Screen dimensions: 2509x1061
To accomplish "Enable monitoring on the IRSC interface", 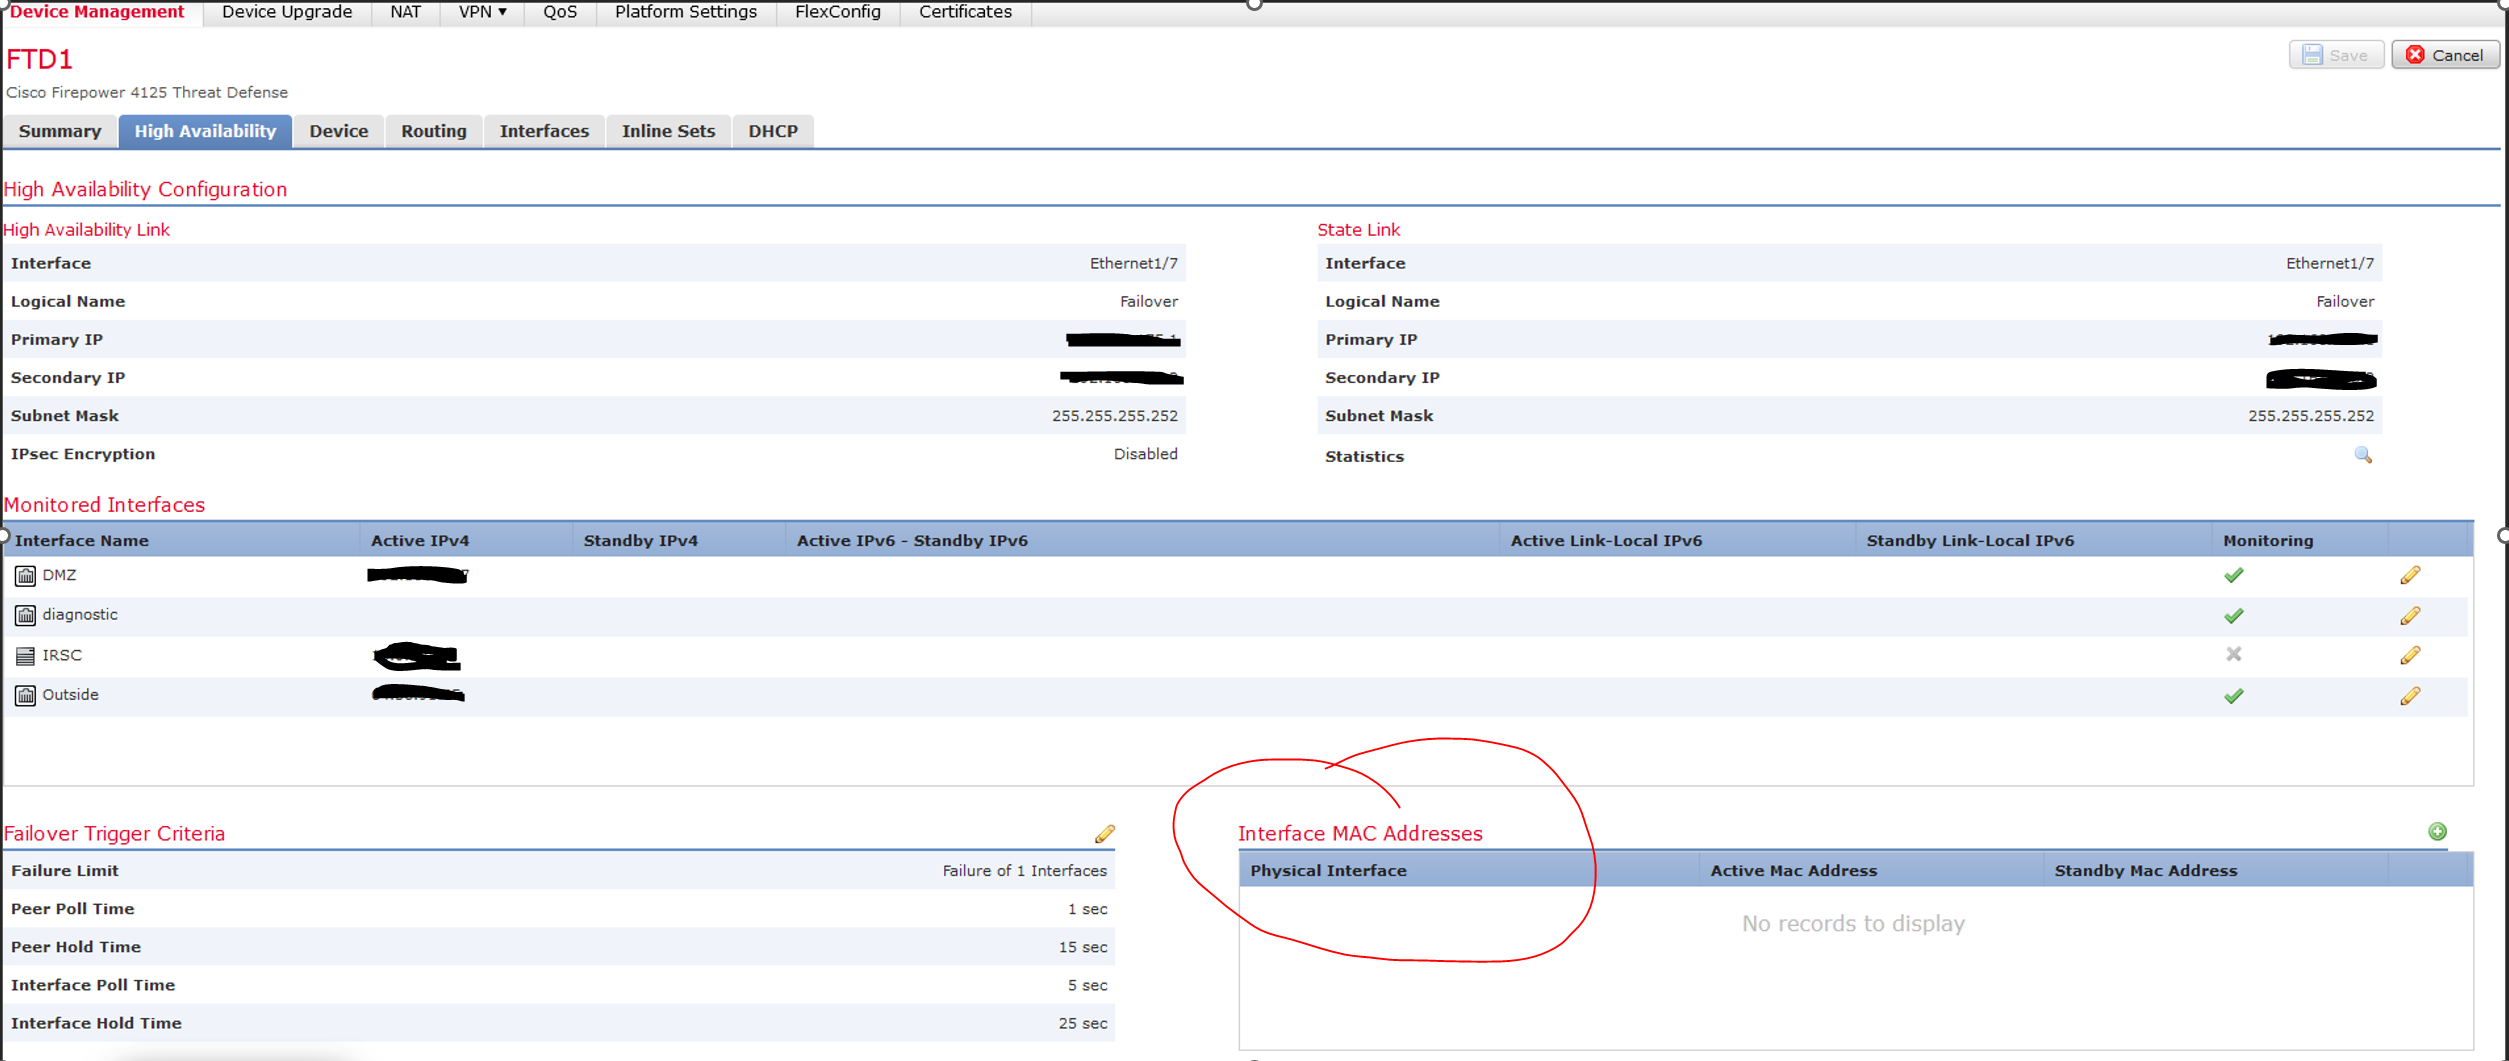I will click(x=2235, y=655).
